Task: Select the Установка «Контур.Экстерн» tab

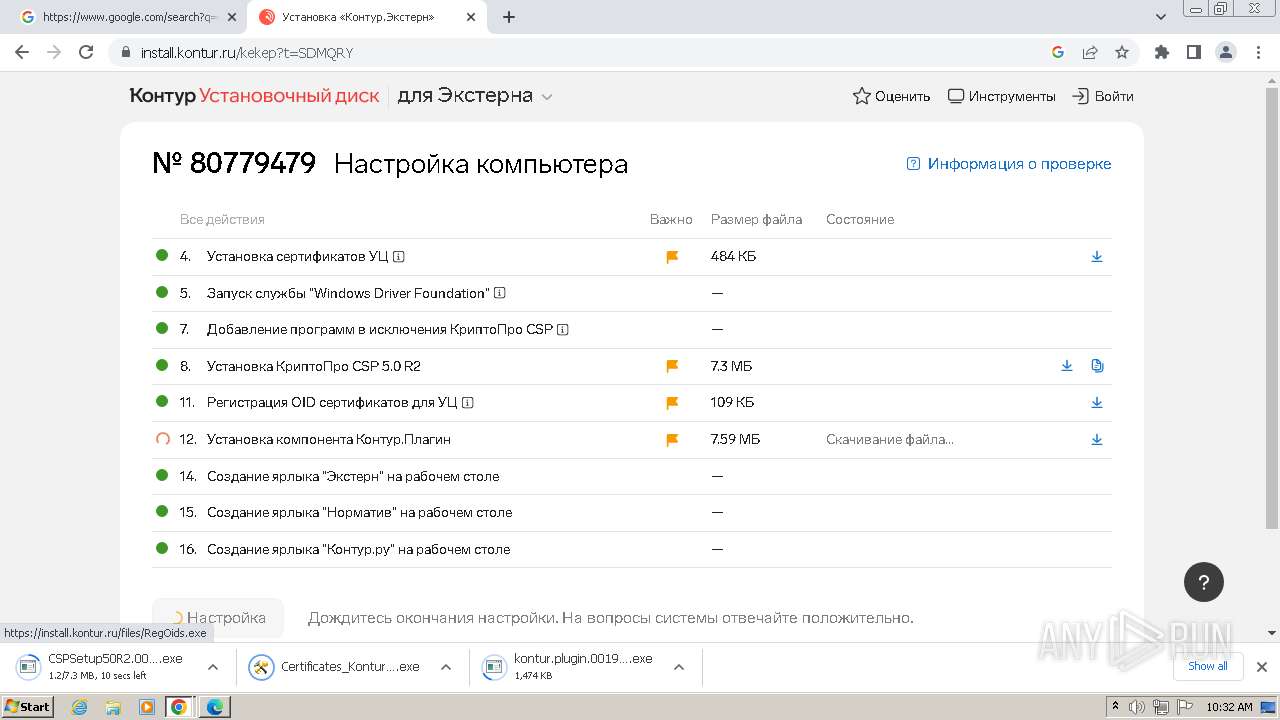Action: coord(368,17)
